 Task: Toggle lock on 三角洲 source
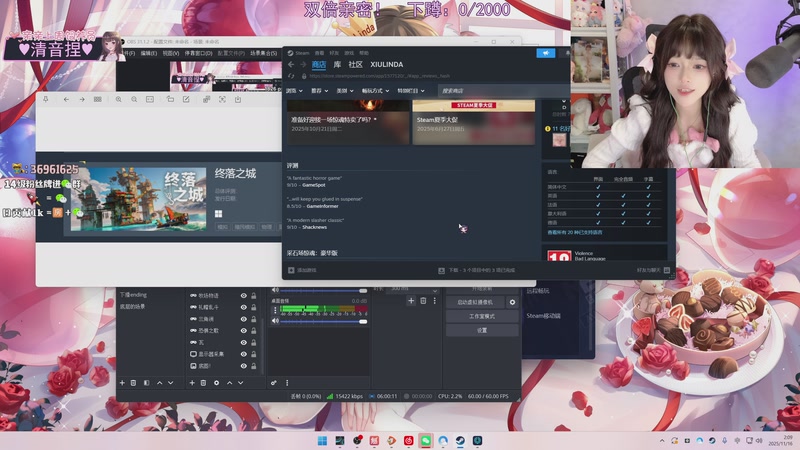[253, 319]
